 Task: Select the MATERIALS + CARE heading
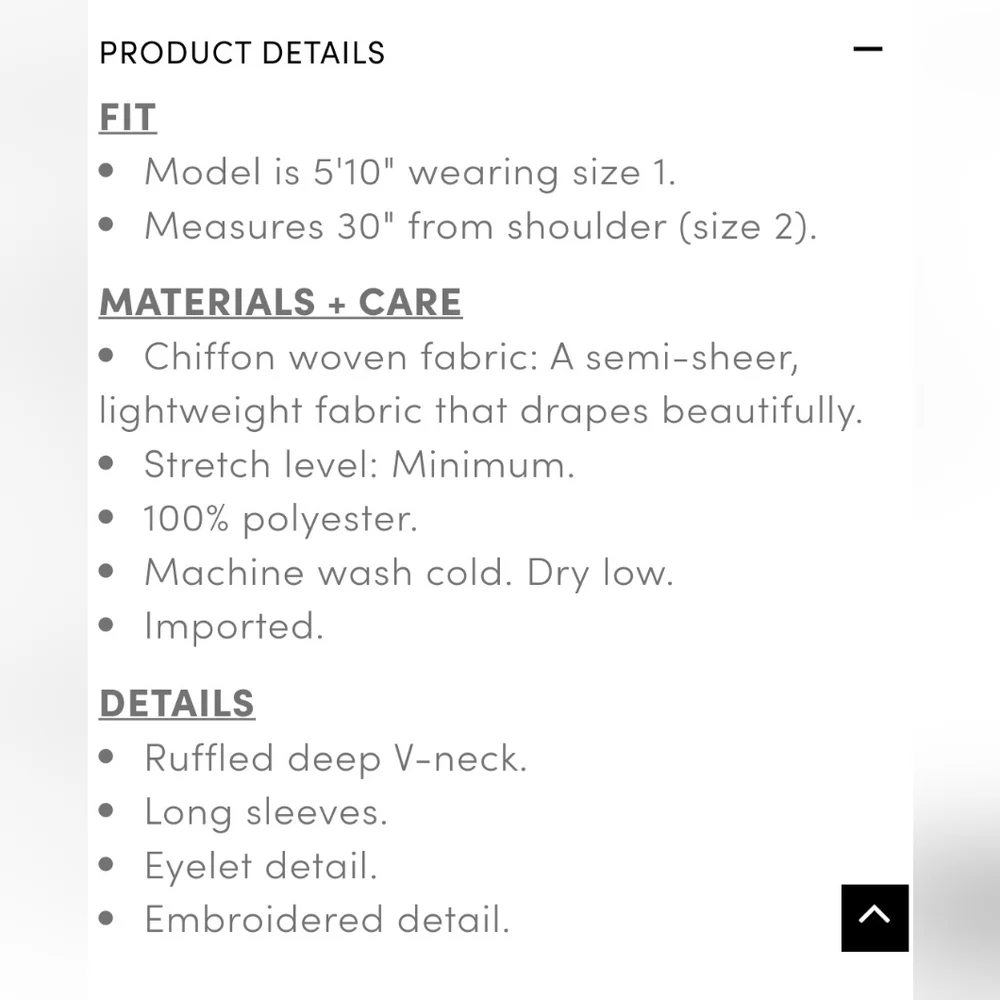coord(280,302)
